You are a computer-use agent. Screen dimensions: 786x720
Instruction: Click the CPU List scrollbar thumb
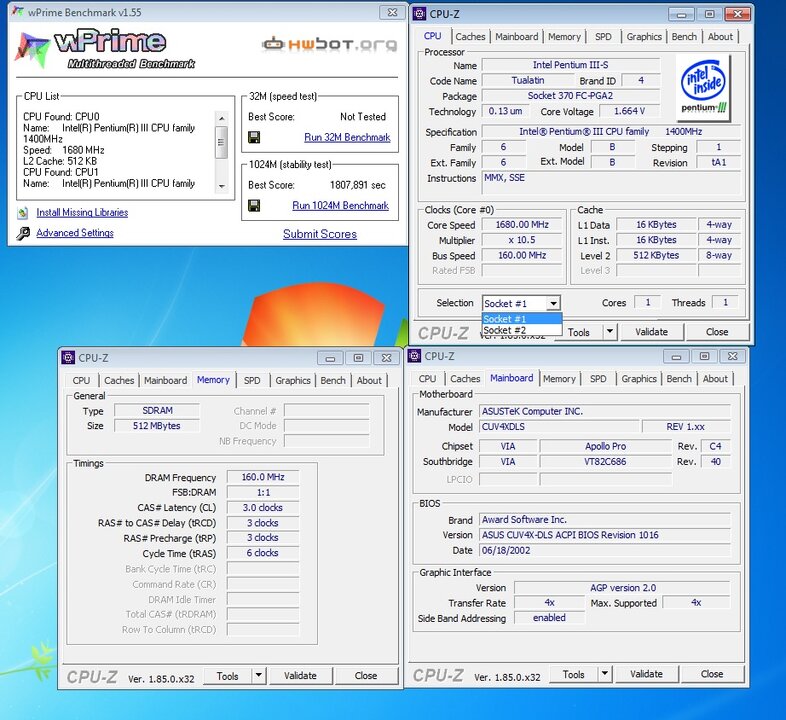(x=222, y=142)
